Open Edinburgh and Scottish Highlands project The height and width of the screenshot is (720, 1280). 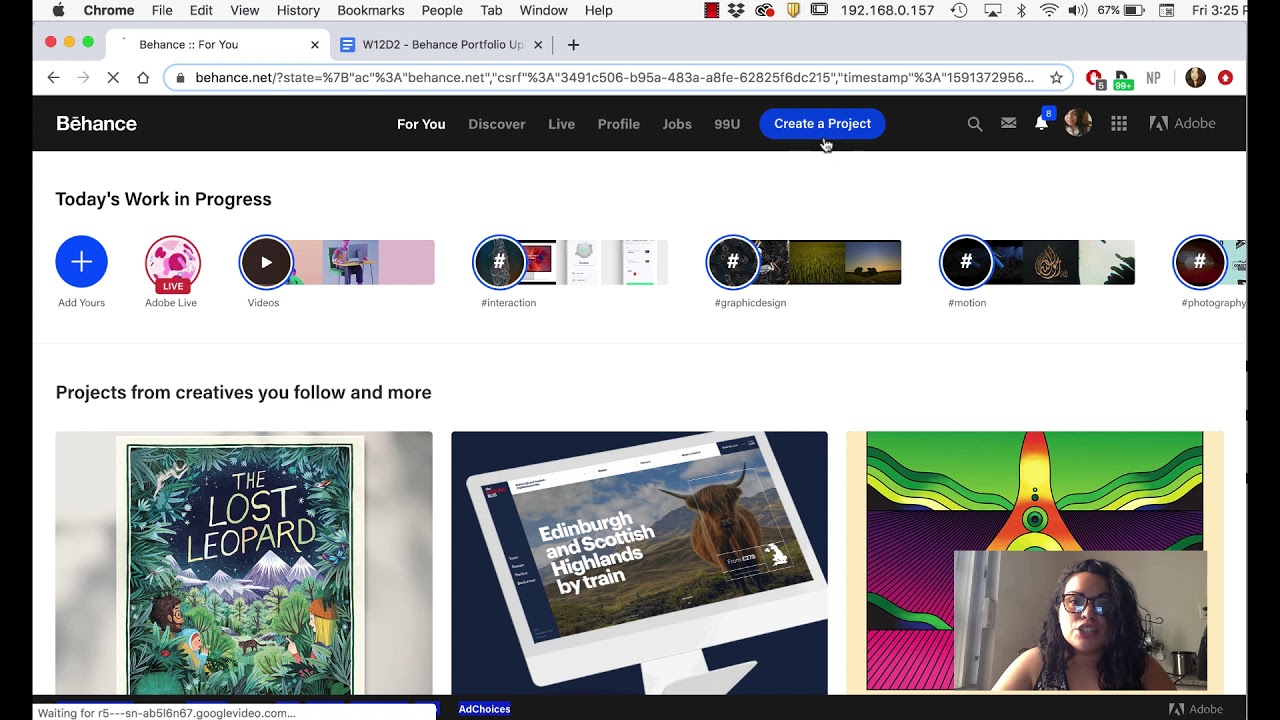tap(639, 563)
